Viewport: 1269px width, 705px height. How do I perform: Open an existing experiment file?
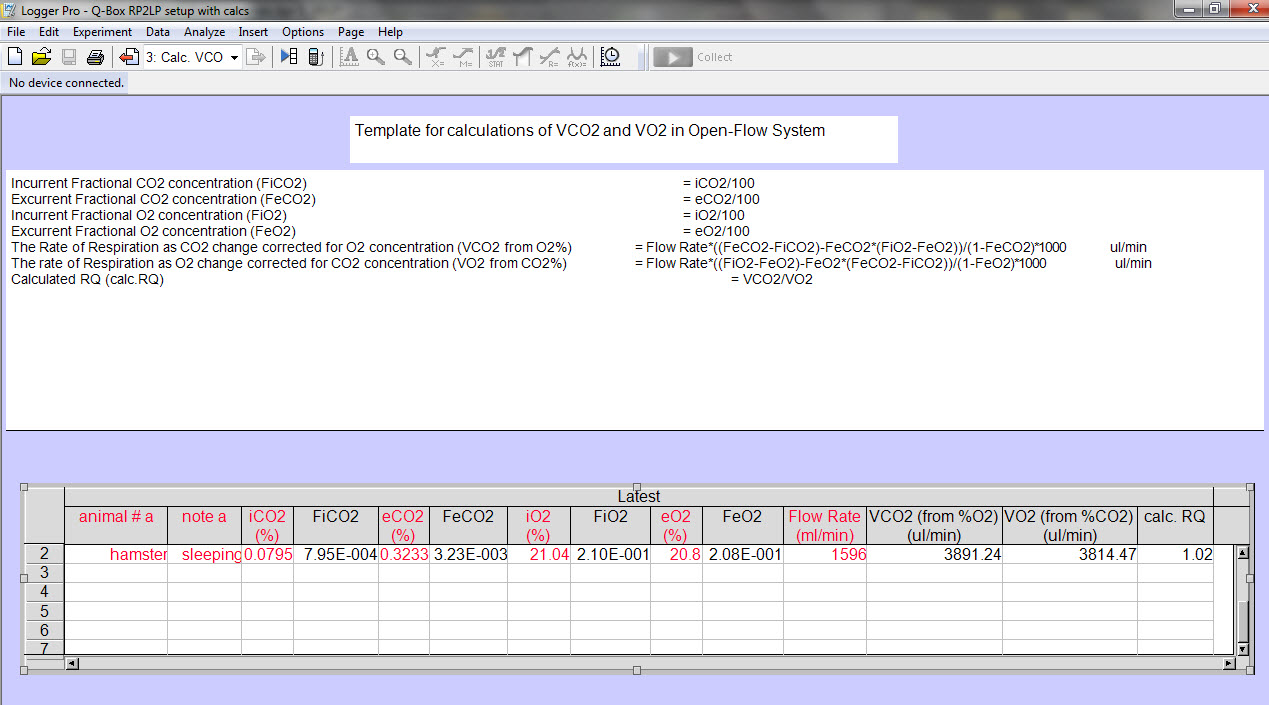(40, 57)
